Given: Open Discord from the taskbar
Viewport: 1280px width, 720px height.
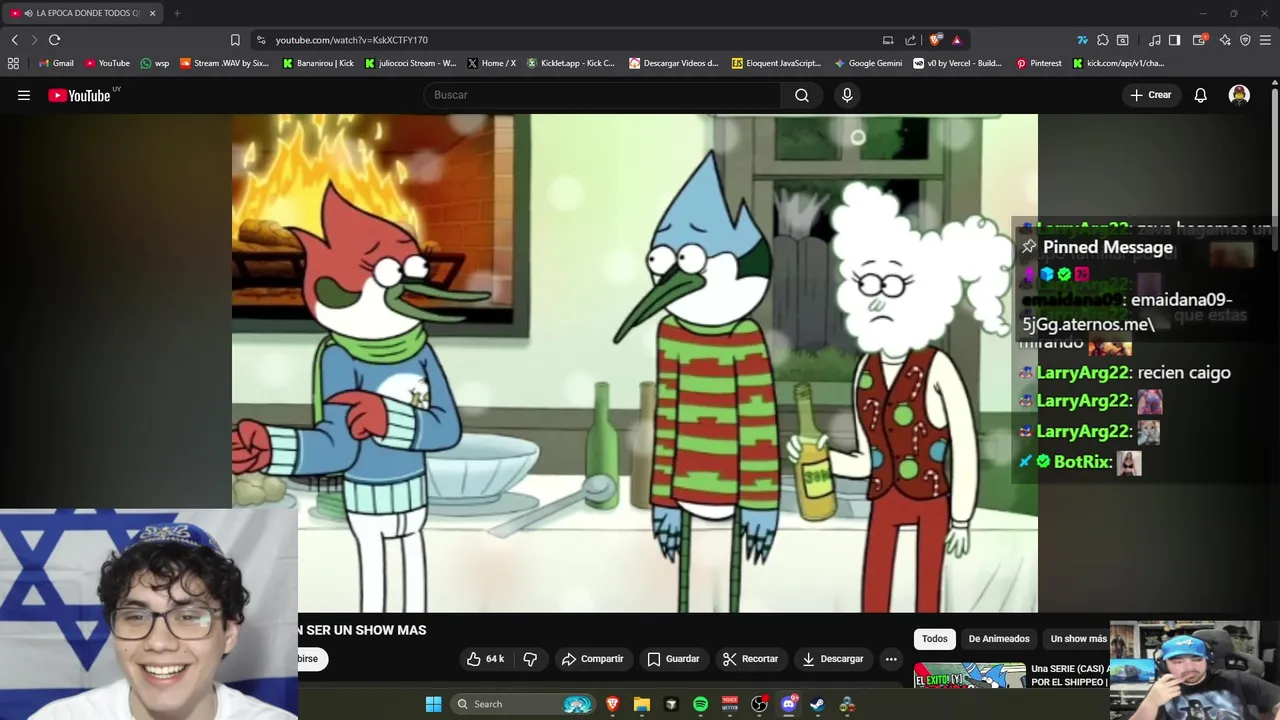Looking at the screenshot, I should (x=788, y=704).
